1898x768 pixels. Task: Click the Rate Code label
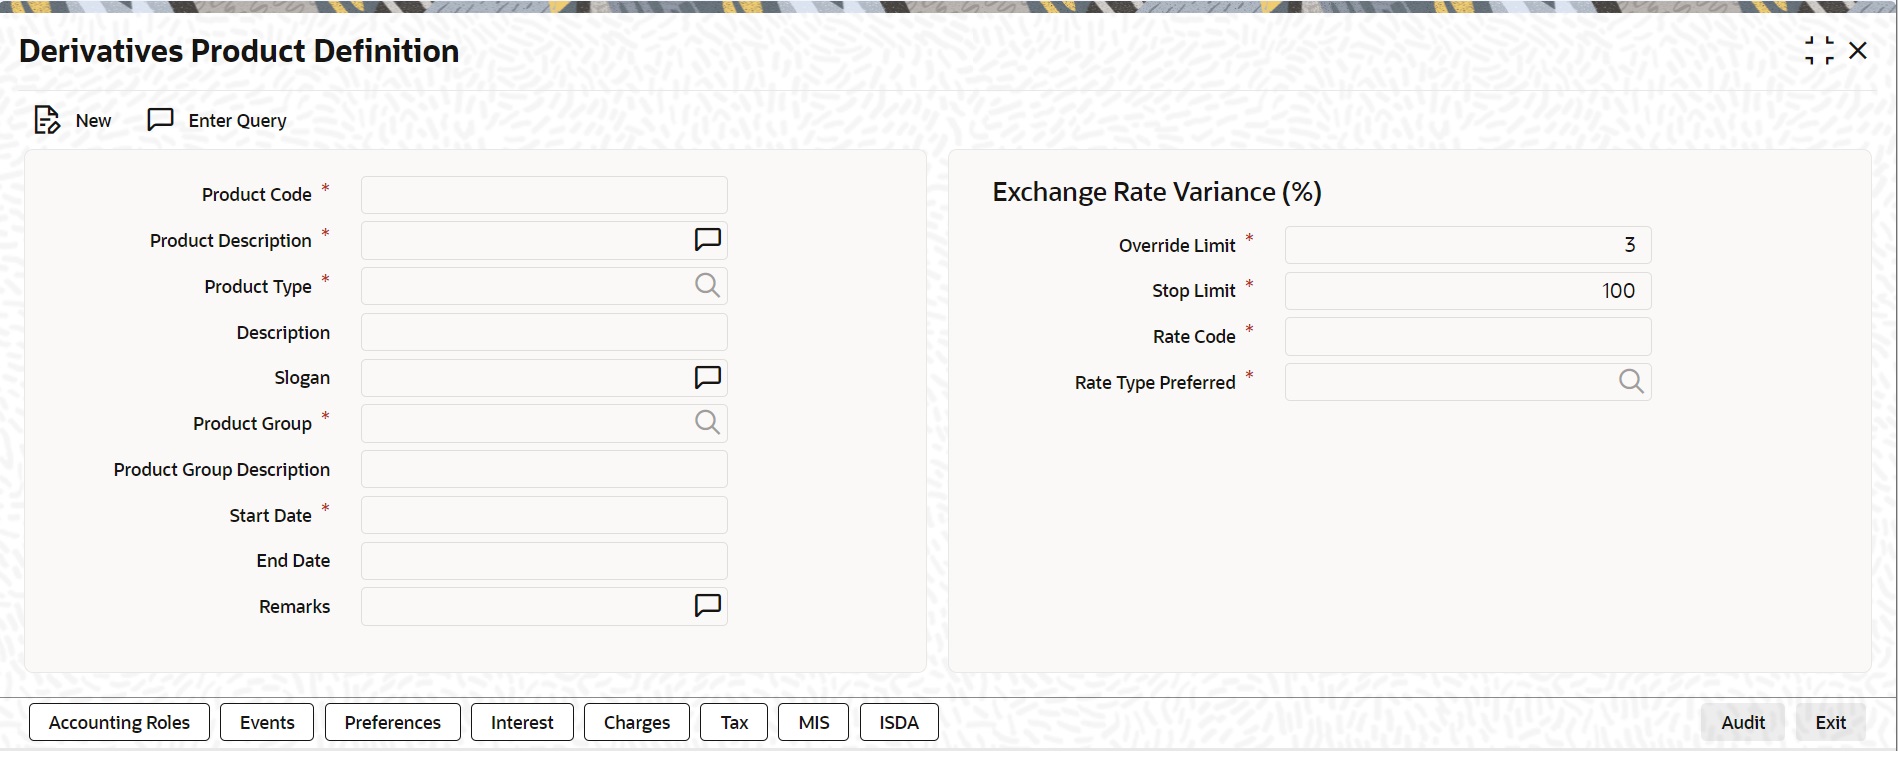(x=1194, y=337)
